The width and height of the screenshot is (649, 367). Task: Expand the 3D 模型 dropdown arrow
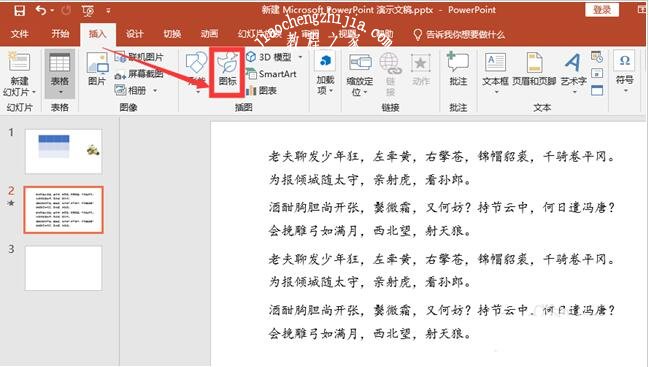[300, 57]
